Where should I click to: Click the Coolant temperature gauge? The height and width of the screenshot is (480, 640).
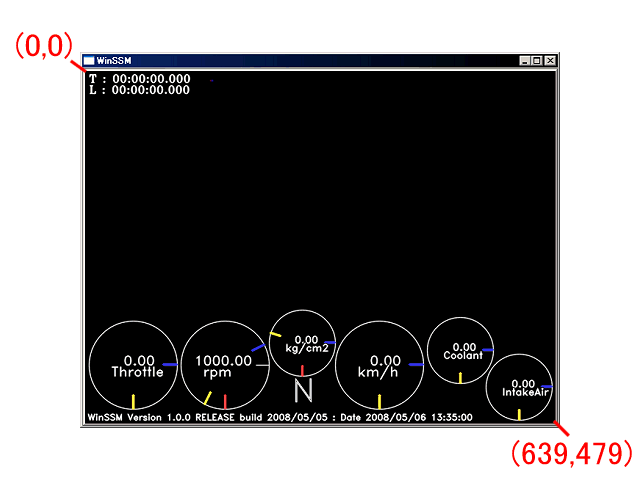coord(460,350)
